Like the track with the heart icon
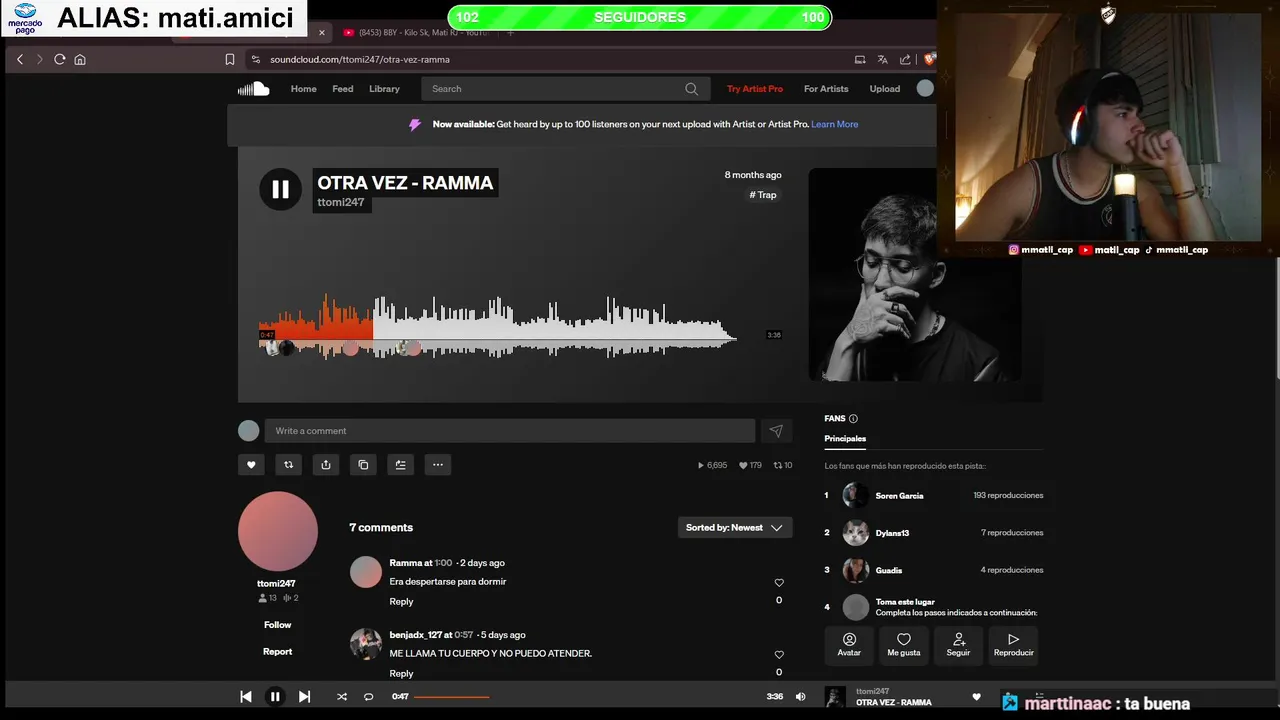The width and height of the screenshot is (1280, 720). tap(251, 464)
